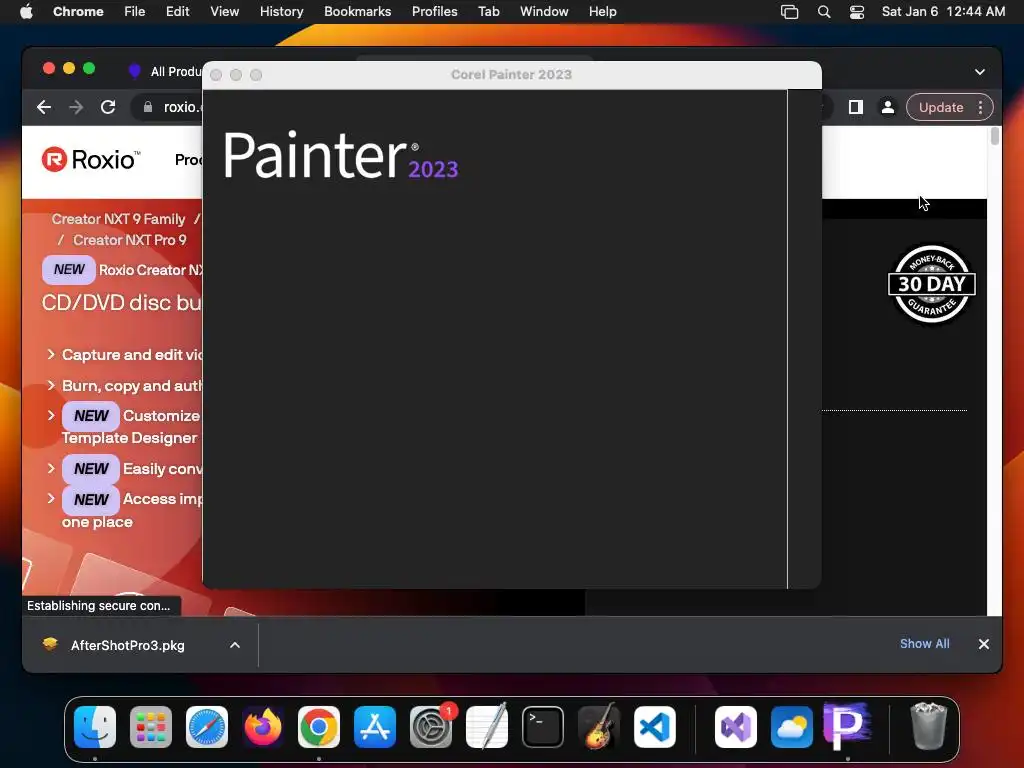Open the Chrome profile avatar
The height and width of the screenshot is (768, 1024).
coord(888,107)
